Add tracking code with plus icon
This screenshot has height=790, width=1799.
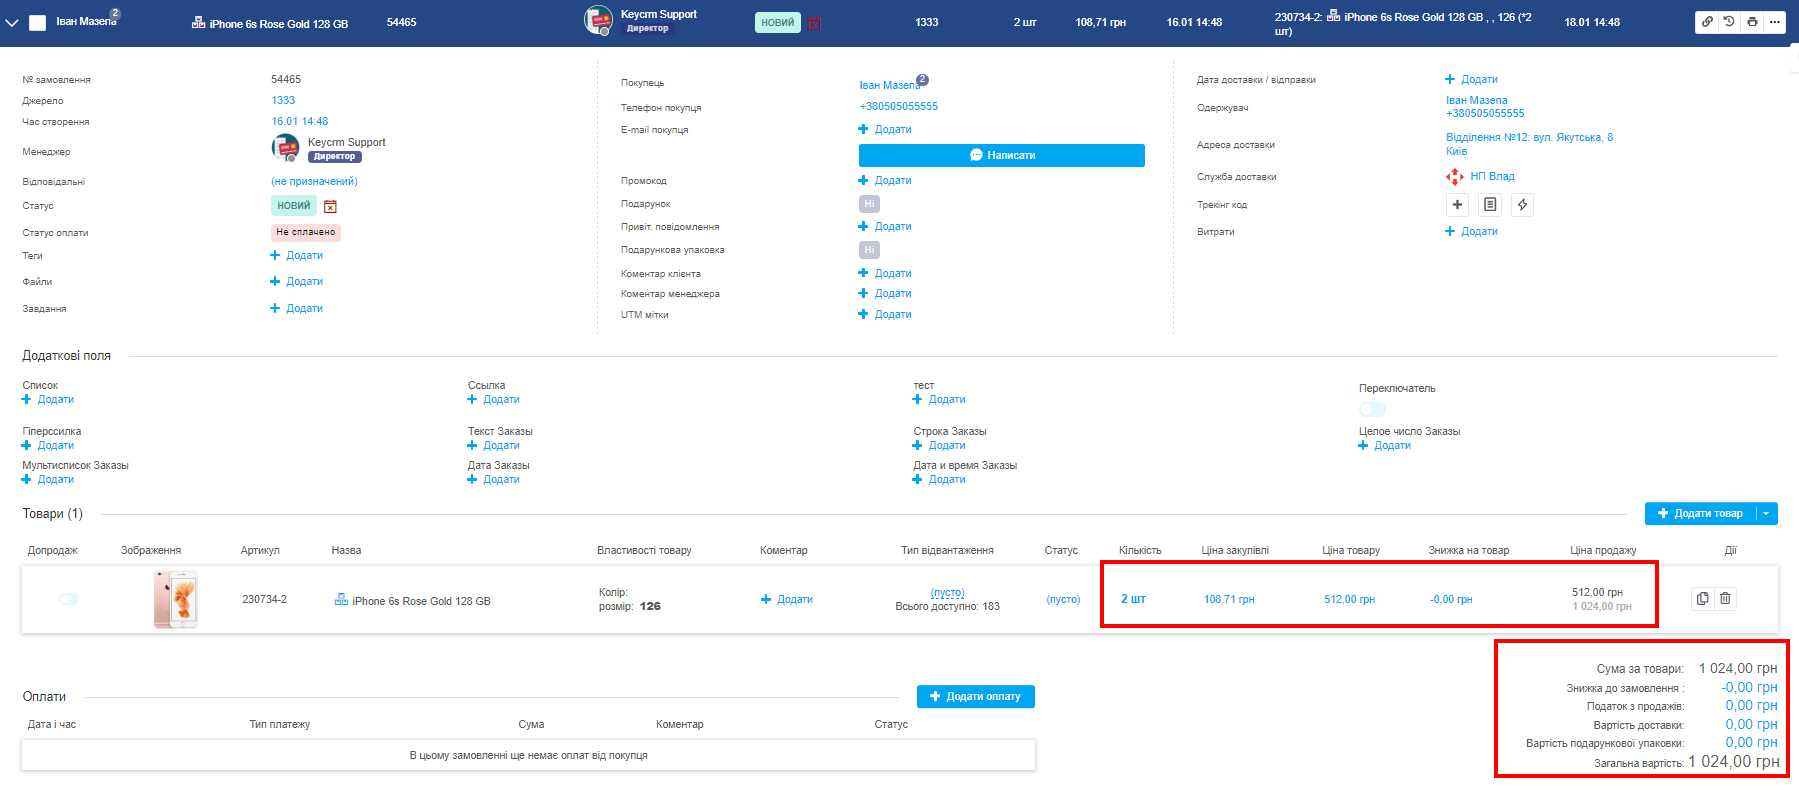point(1457,205)
